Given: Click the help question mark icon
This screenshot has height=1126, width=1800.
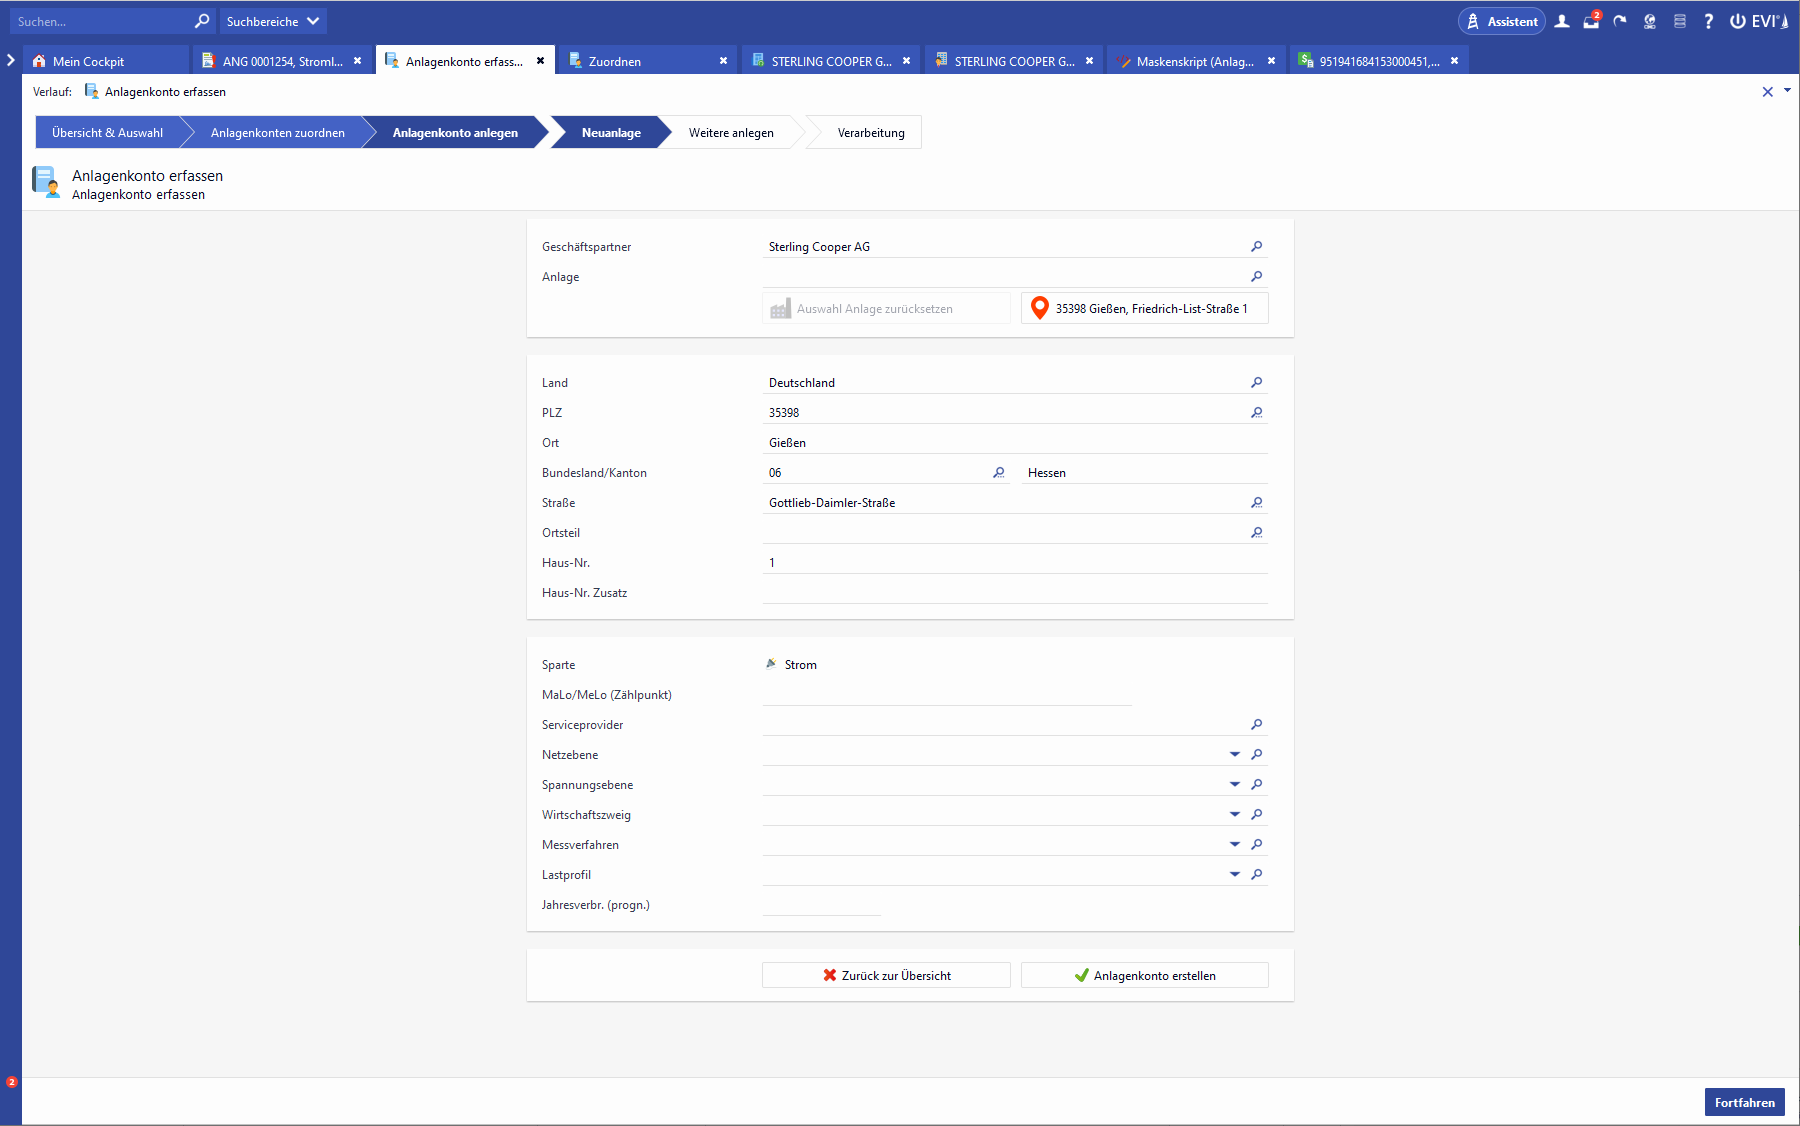Looking at the screenshot, I should click(x=1708, y=21).
